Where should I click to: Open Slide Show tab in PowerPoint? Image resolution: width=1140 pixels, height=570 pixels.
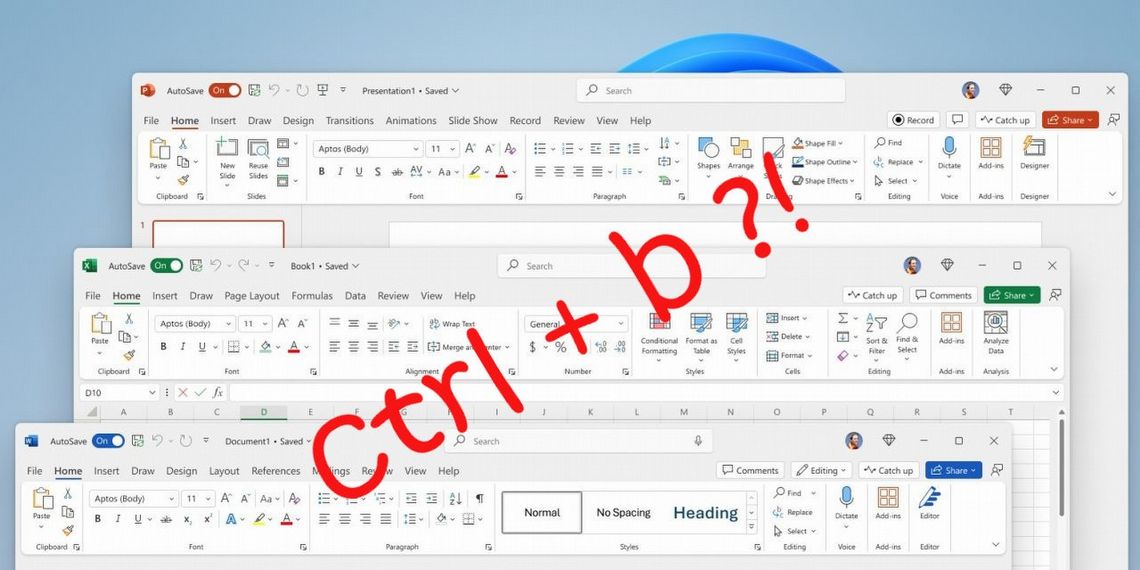point(473,121)
